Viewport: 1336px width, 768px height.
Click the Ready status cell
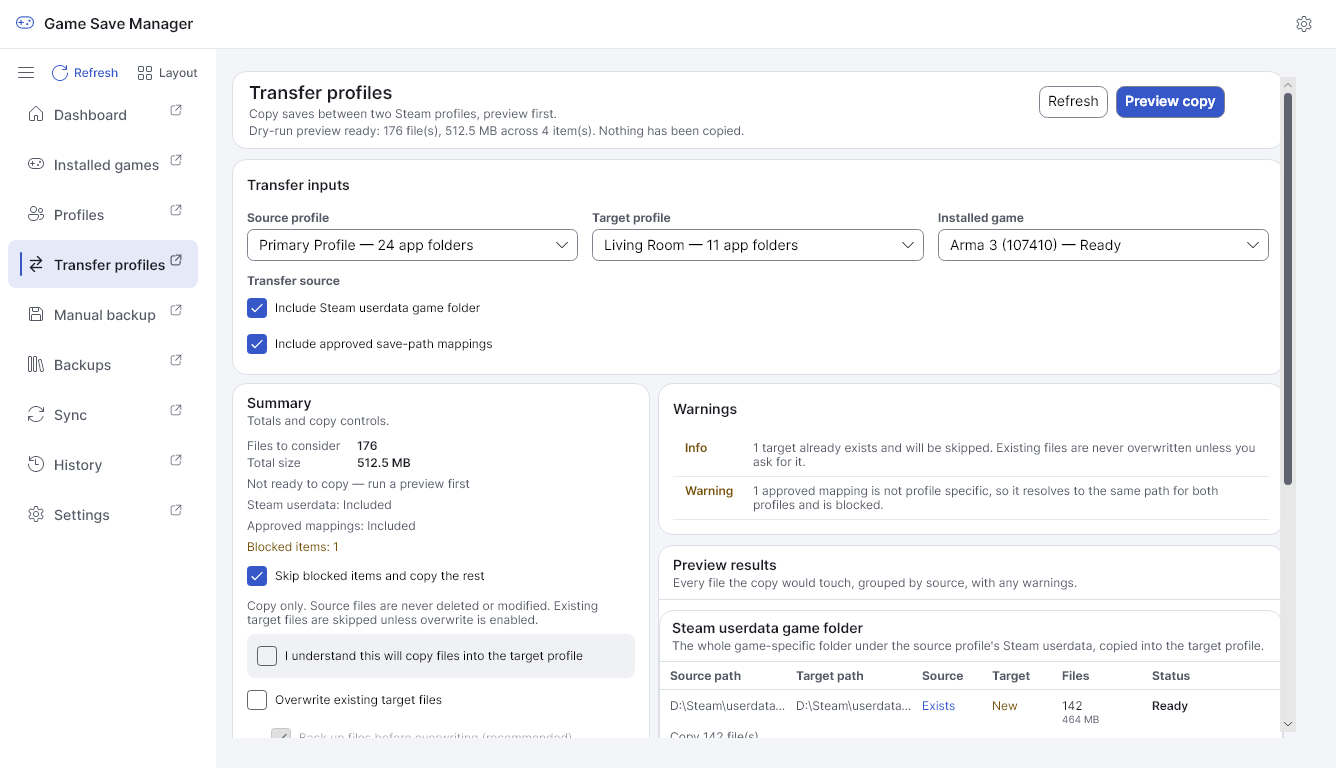[1170, 706]
